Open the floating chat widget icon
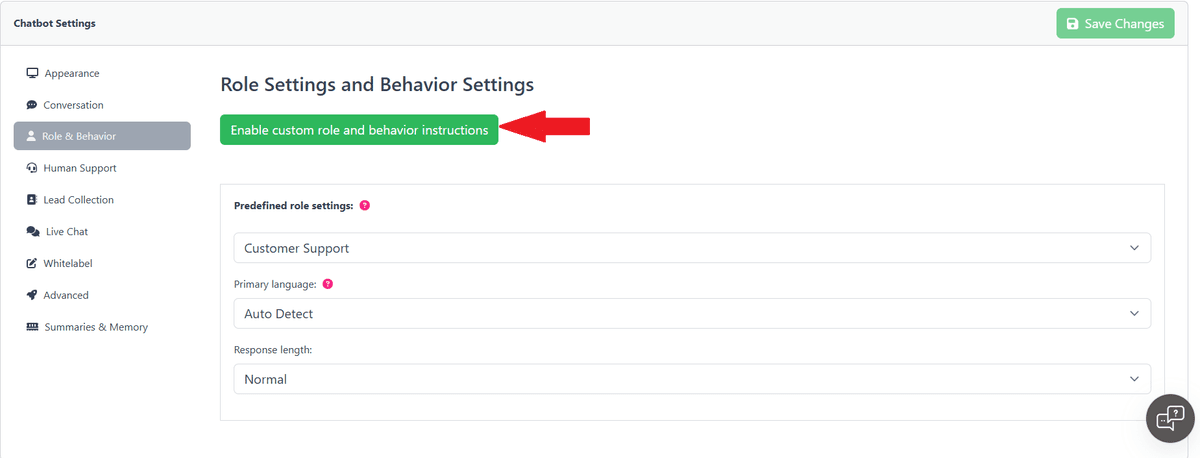Viewport: 1200px width, 458px height. coord(1169,417)
